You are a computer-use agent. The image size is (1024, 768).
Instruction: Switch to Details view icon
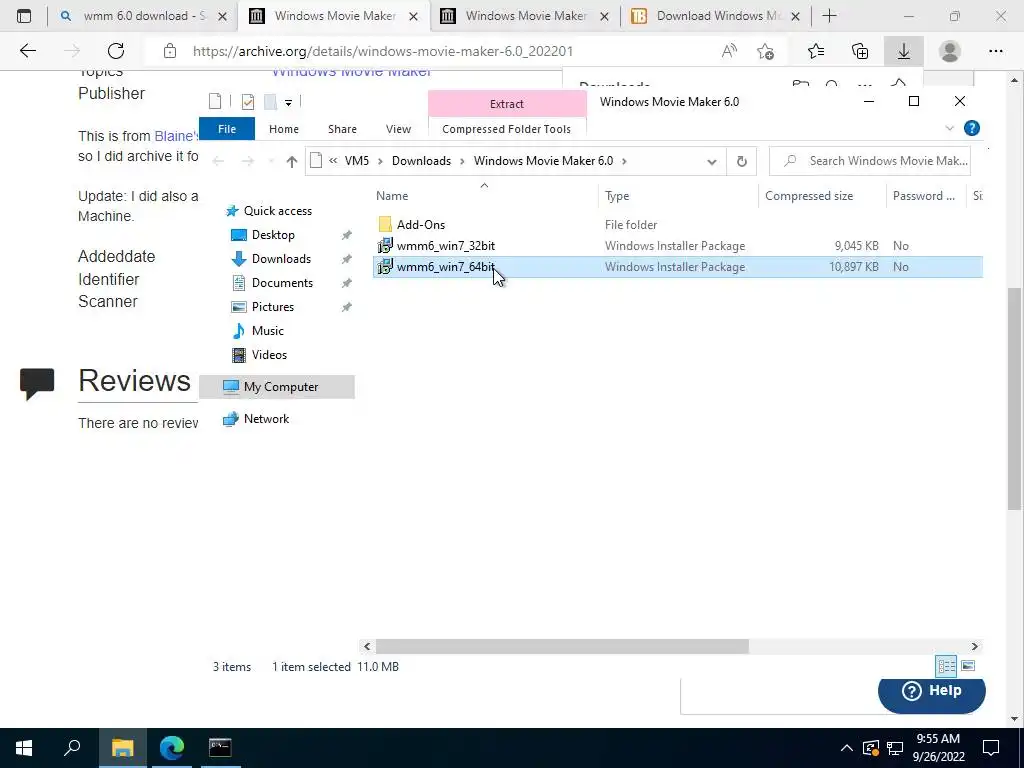[x=946, y=666]
